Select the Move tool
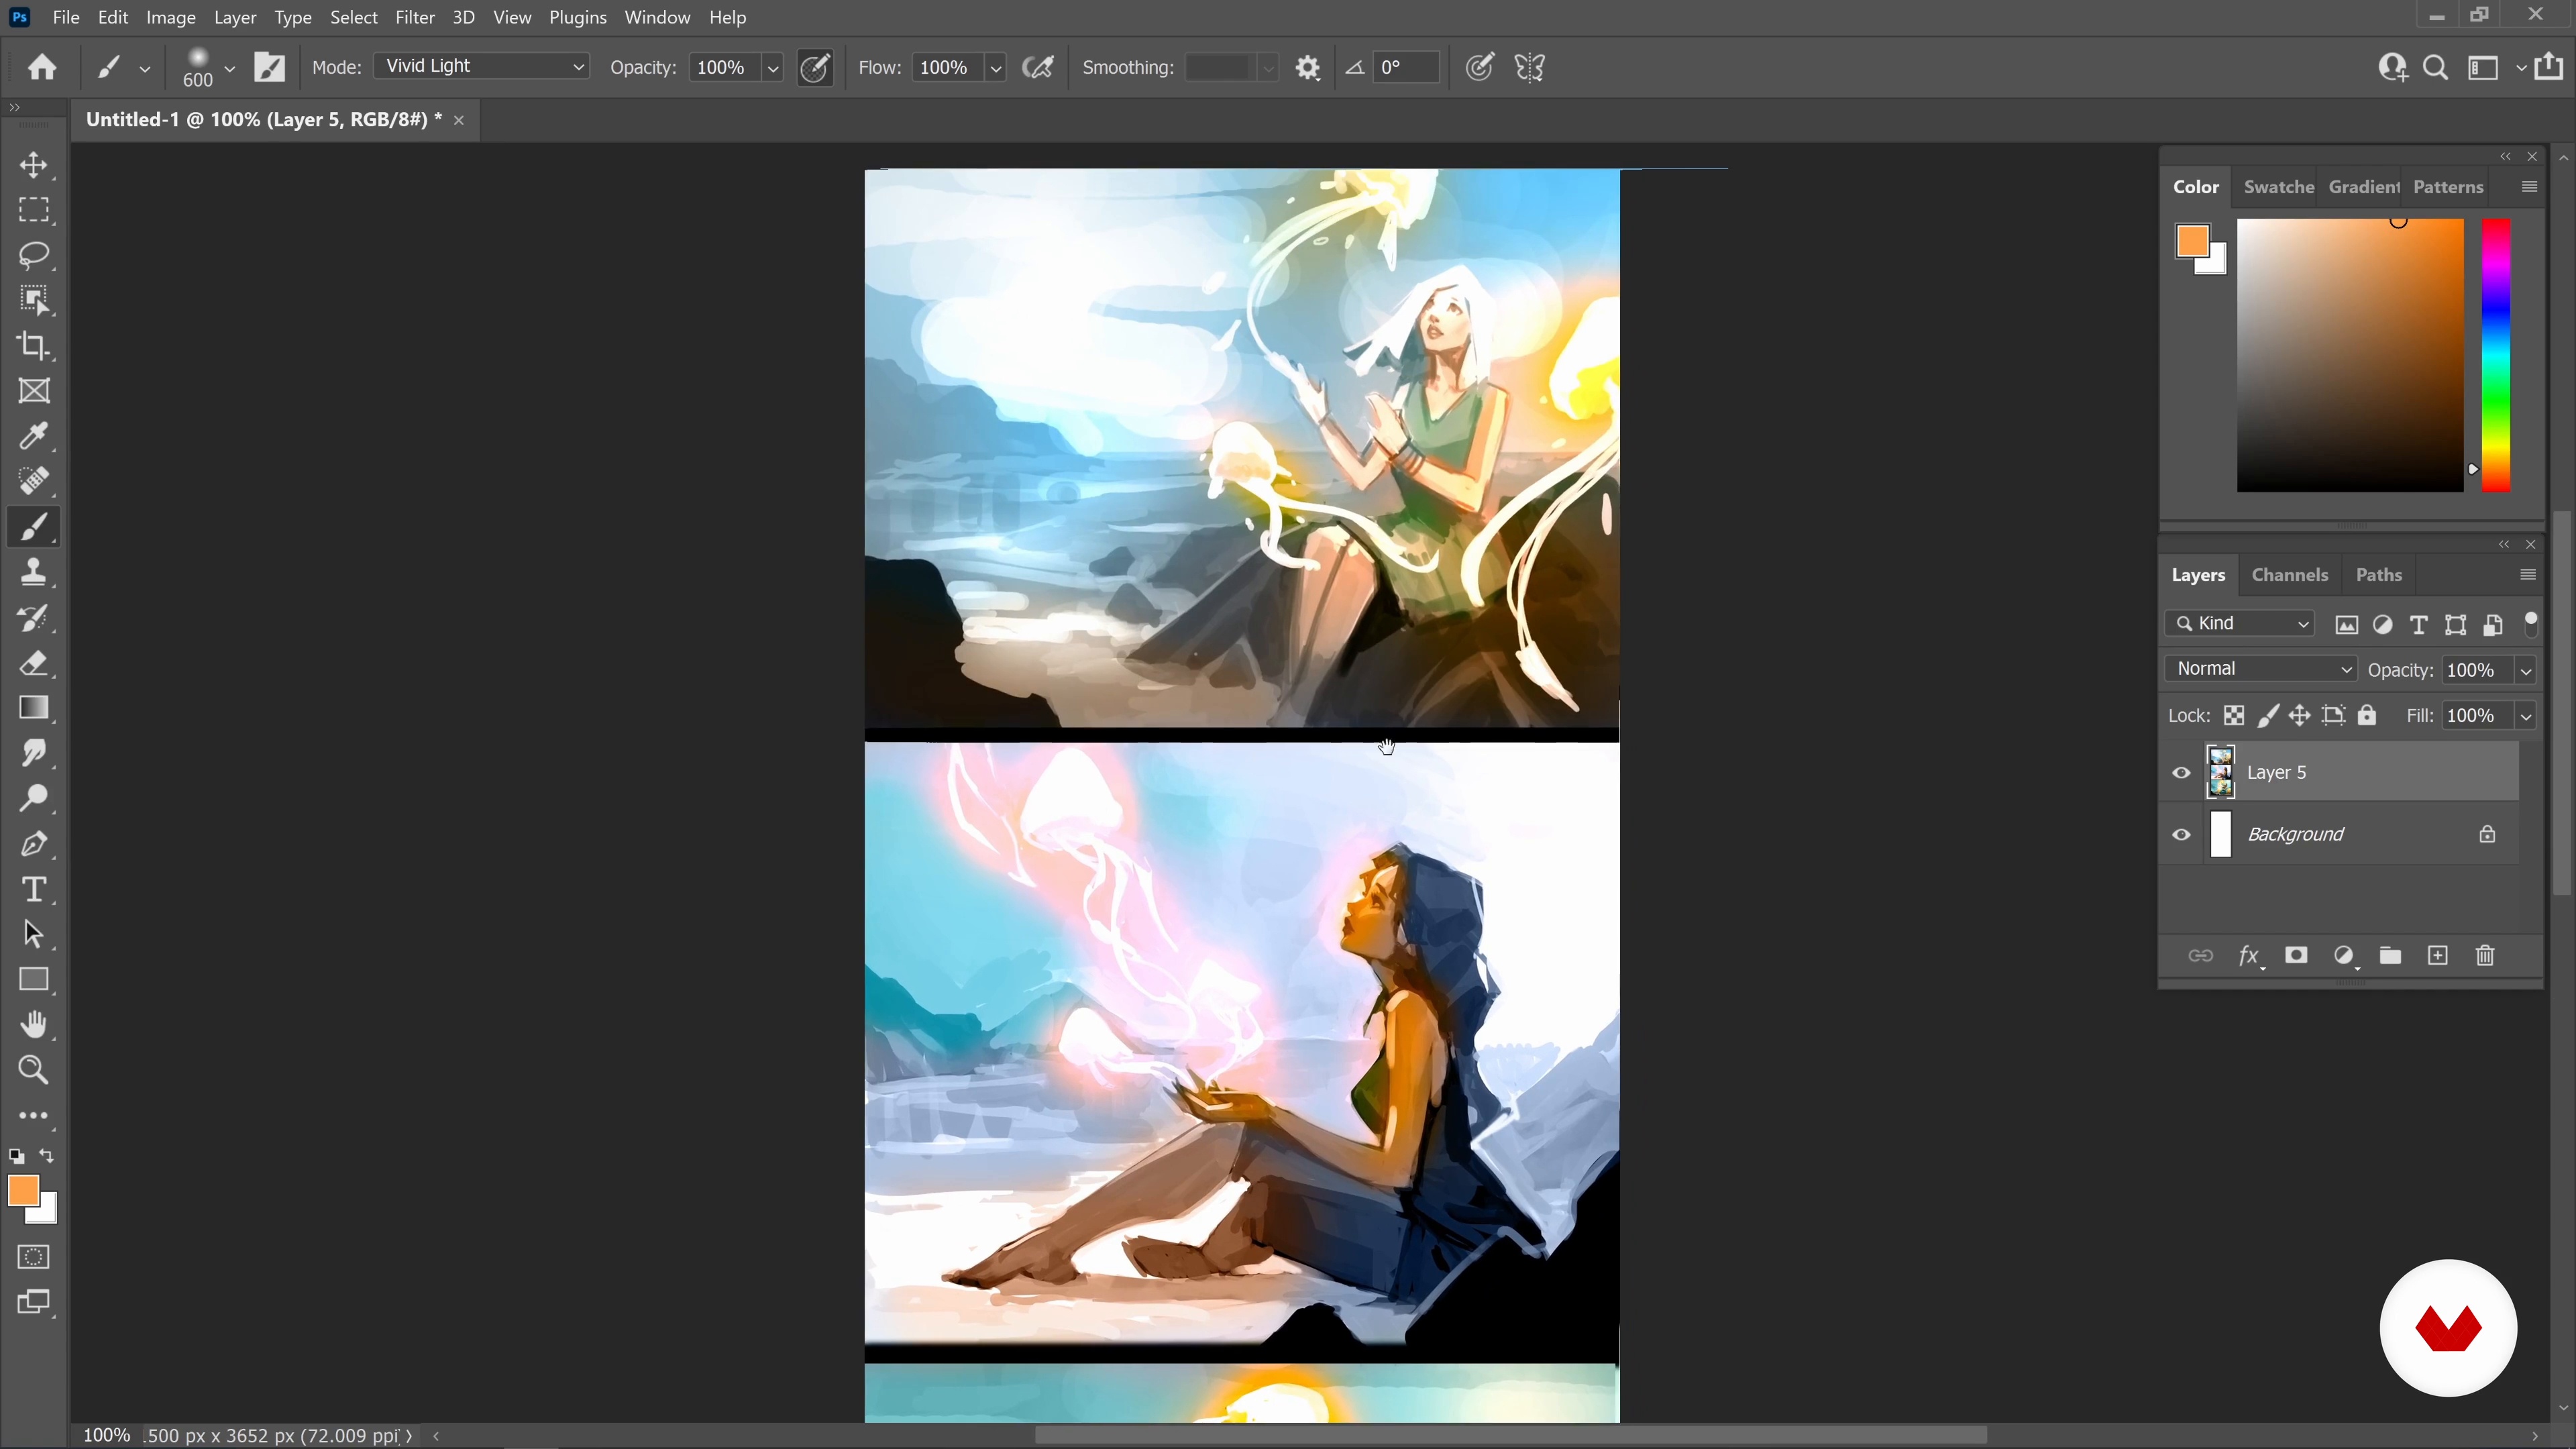 tap(34, 165)
